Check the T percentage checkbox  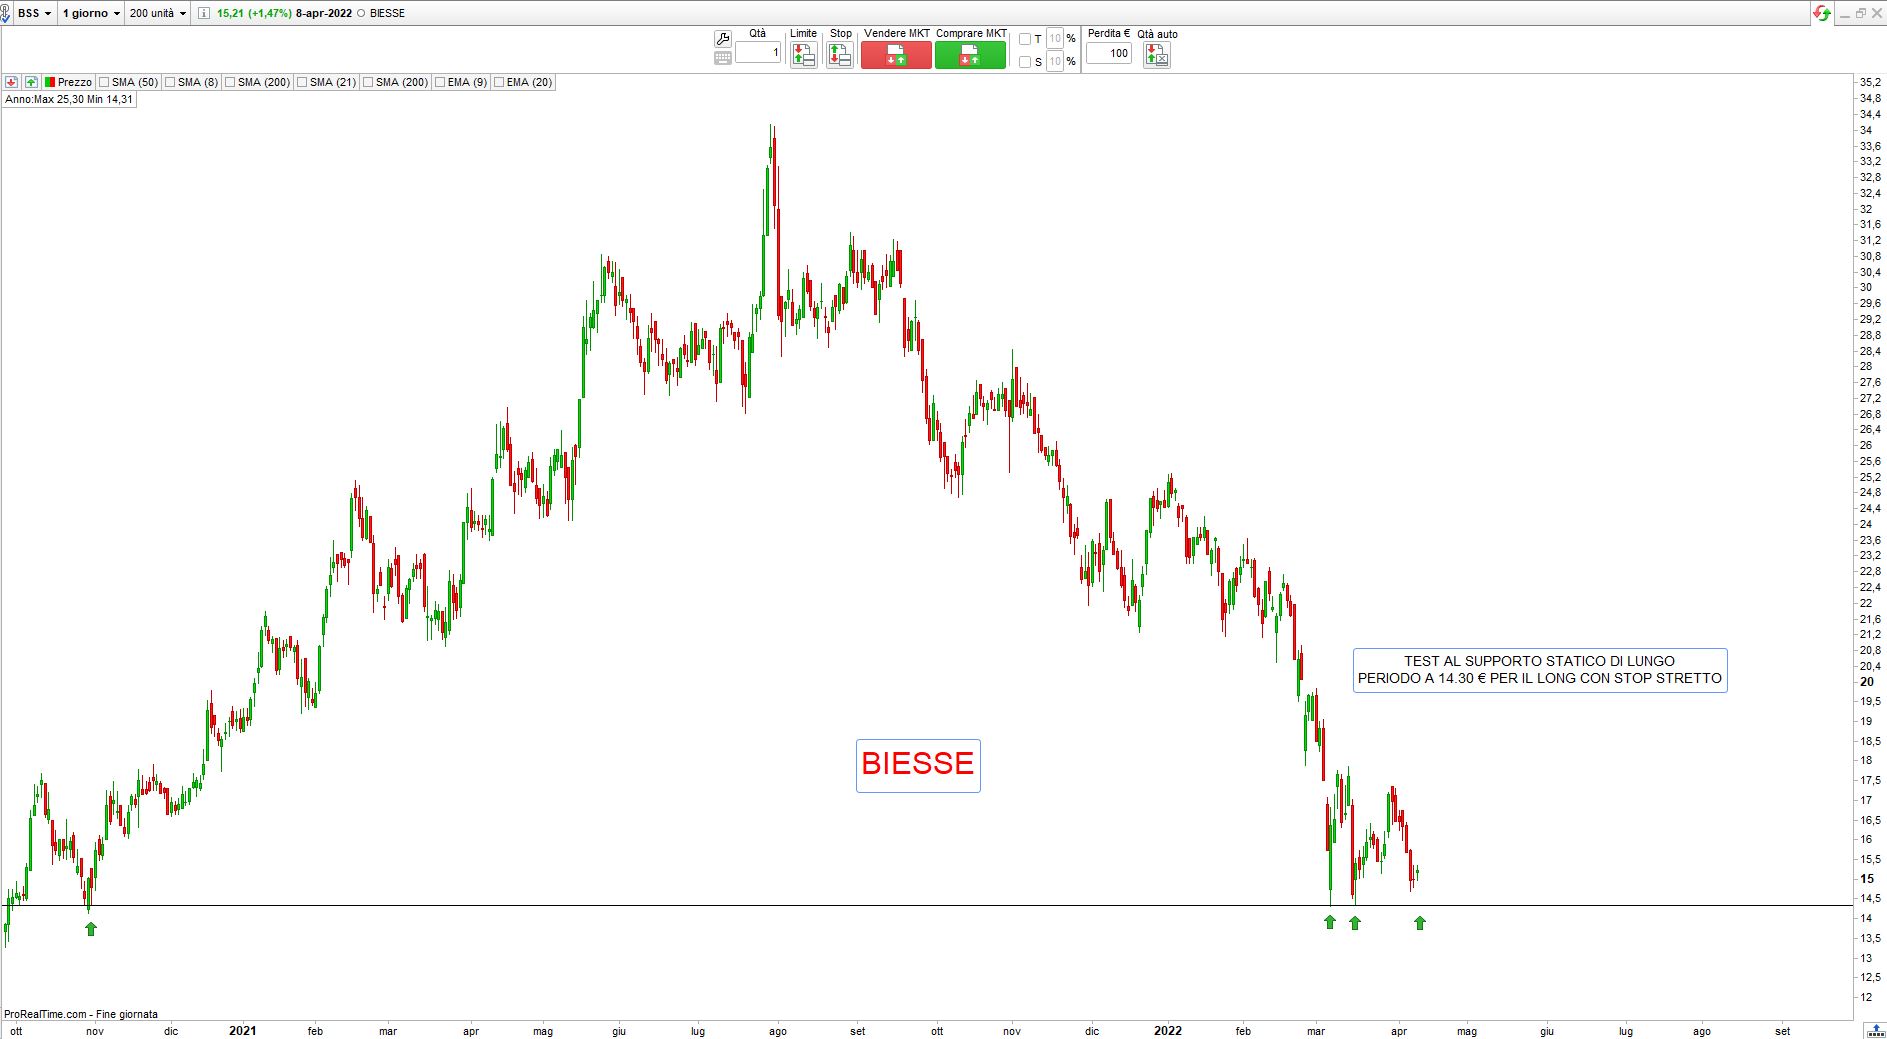(1024, 39)
